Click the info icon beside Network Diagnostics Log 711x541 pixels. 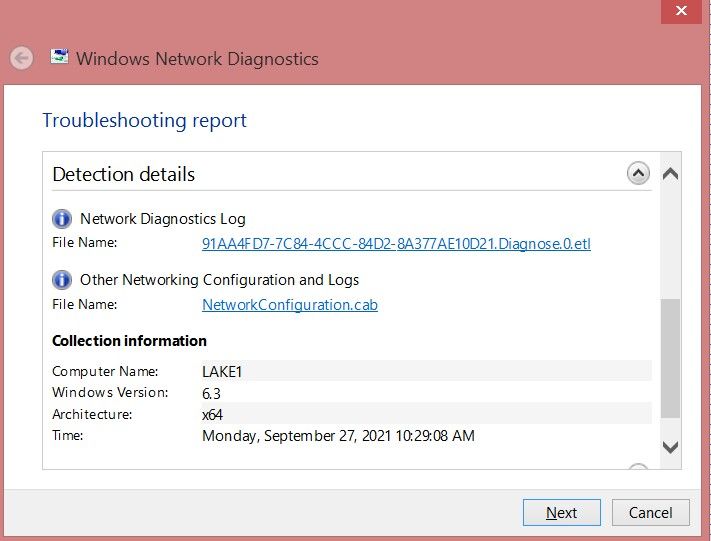point(62,219)
